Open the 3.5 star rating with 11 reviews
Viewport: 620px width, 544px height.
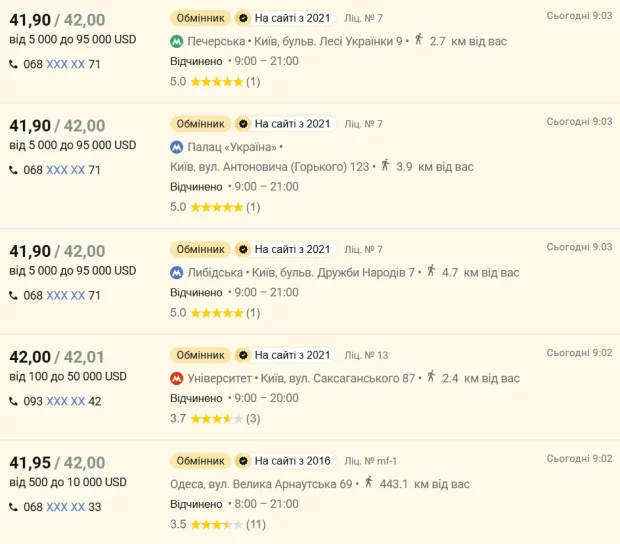click(x=215, y=524)
